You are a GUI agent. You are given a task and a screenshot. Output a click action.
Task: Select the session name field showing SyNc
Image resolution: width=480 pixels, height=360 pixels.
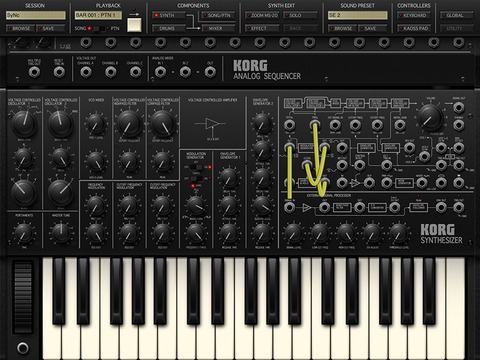point(36,15)
